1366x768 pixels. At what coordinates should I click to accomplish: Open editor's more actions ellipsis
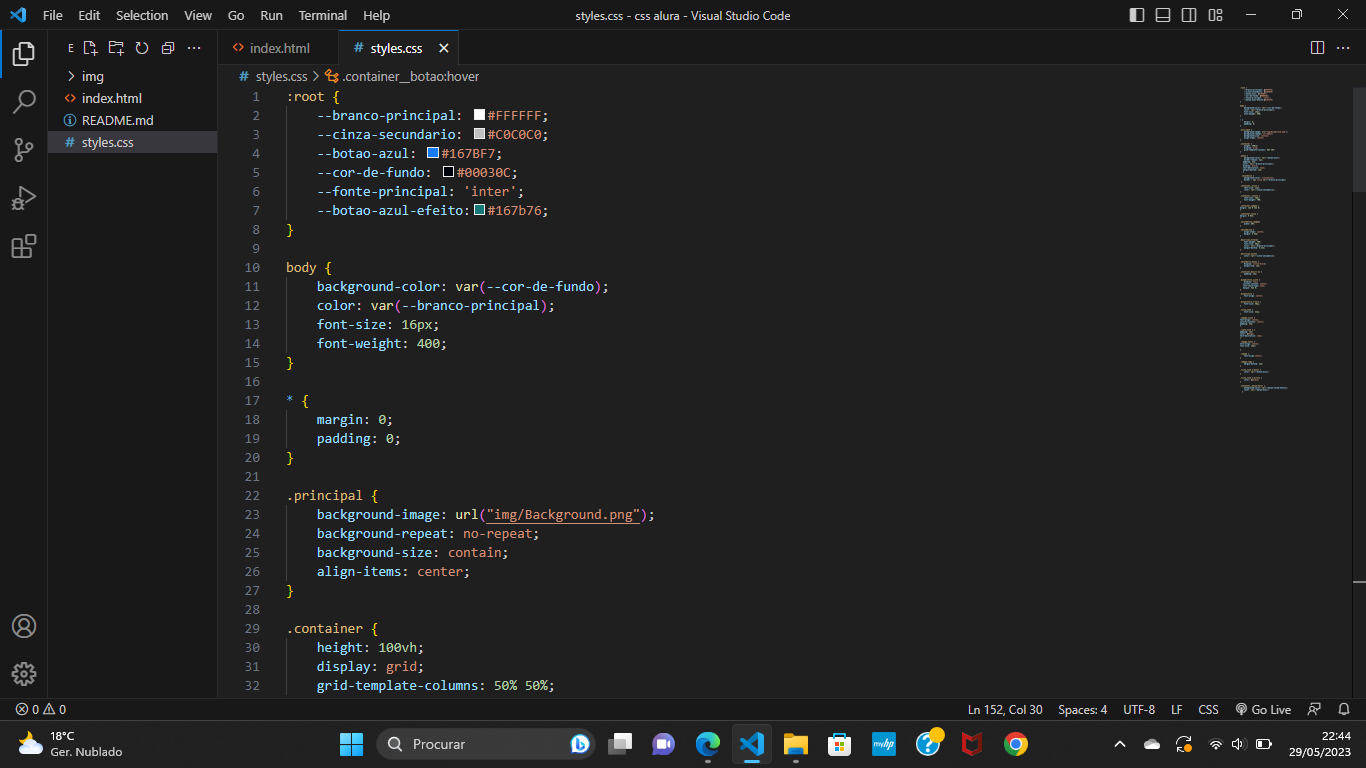1345,48
